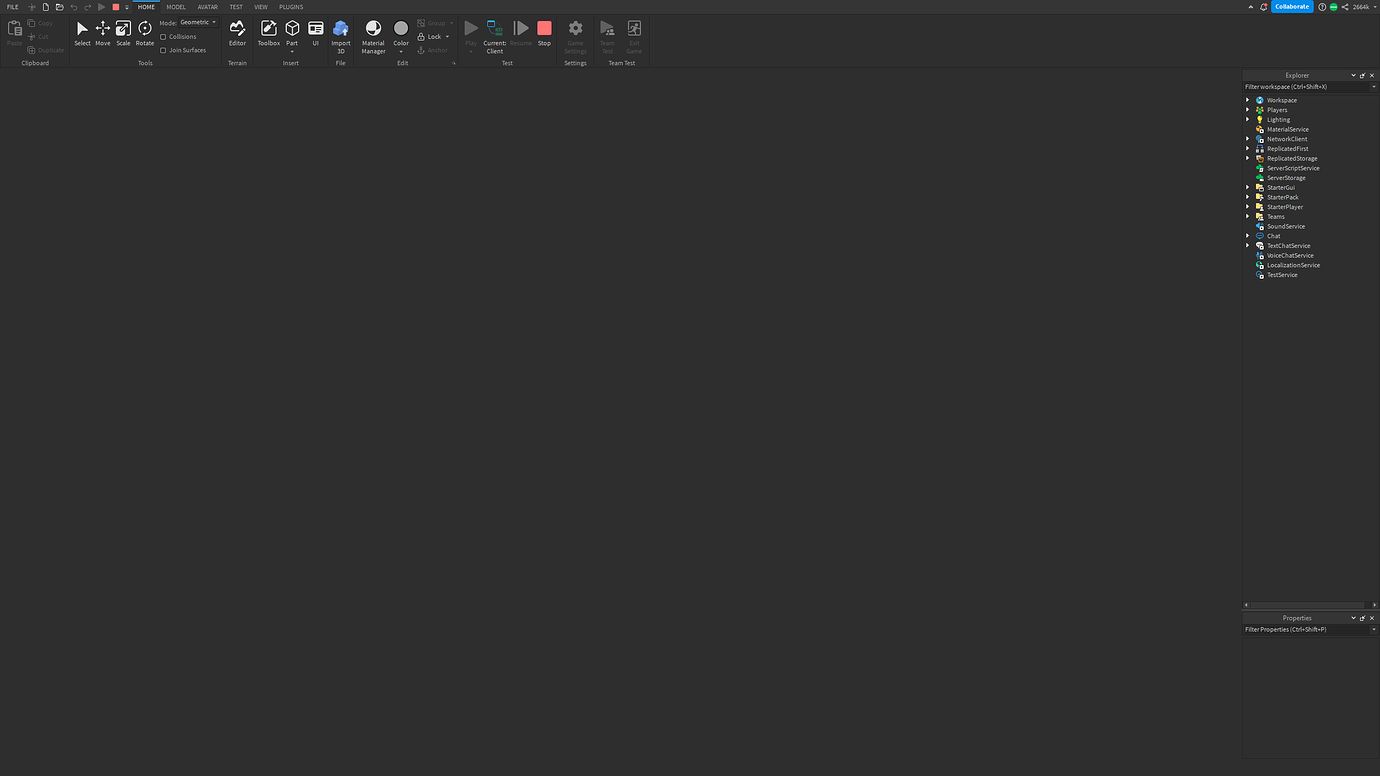Screen dimensions: 1380x776
Task: Stop the current playtest
Action: click(543, 28)
